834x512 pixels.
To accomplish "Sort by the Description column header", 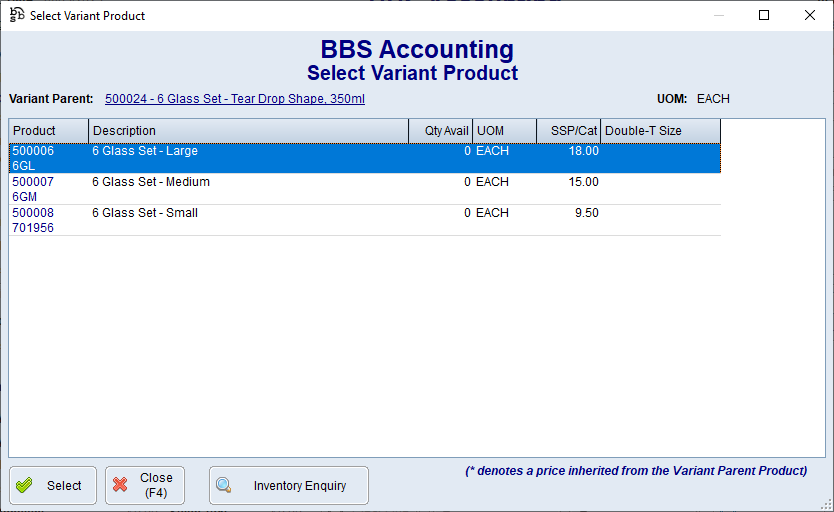I will coord(248,131).
